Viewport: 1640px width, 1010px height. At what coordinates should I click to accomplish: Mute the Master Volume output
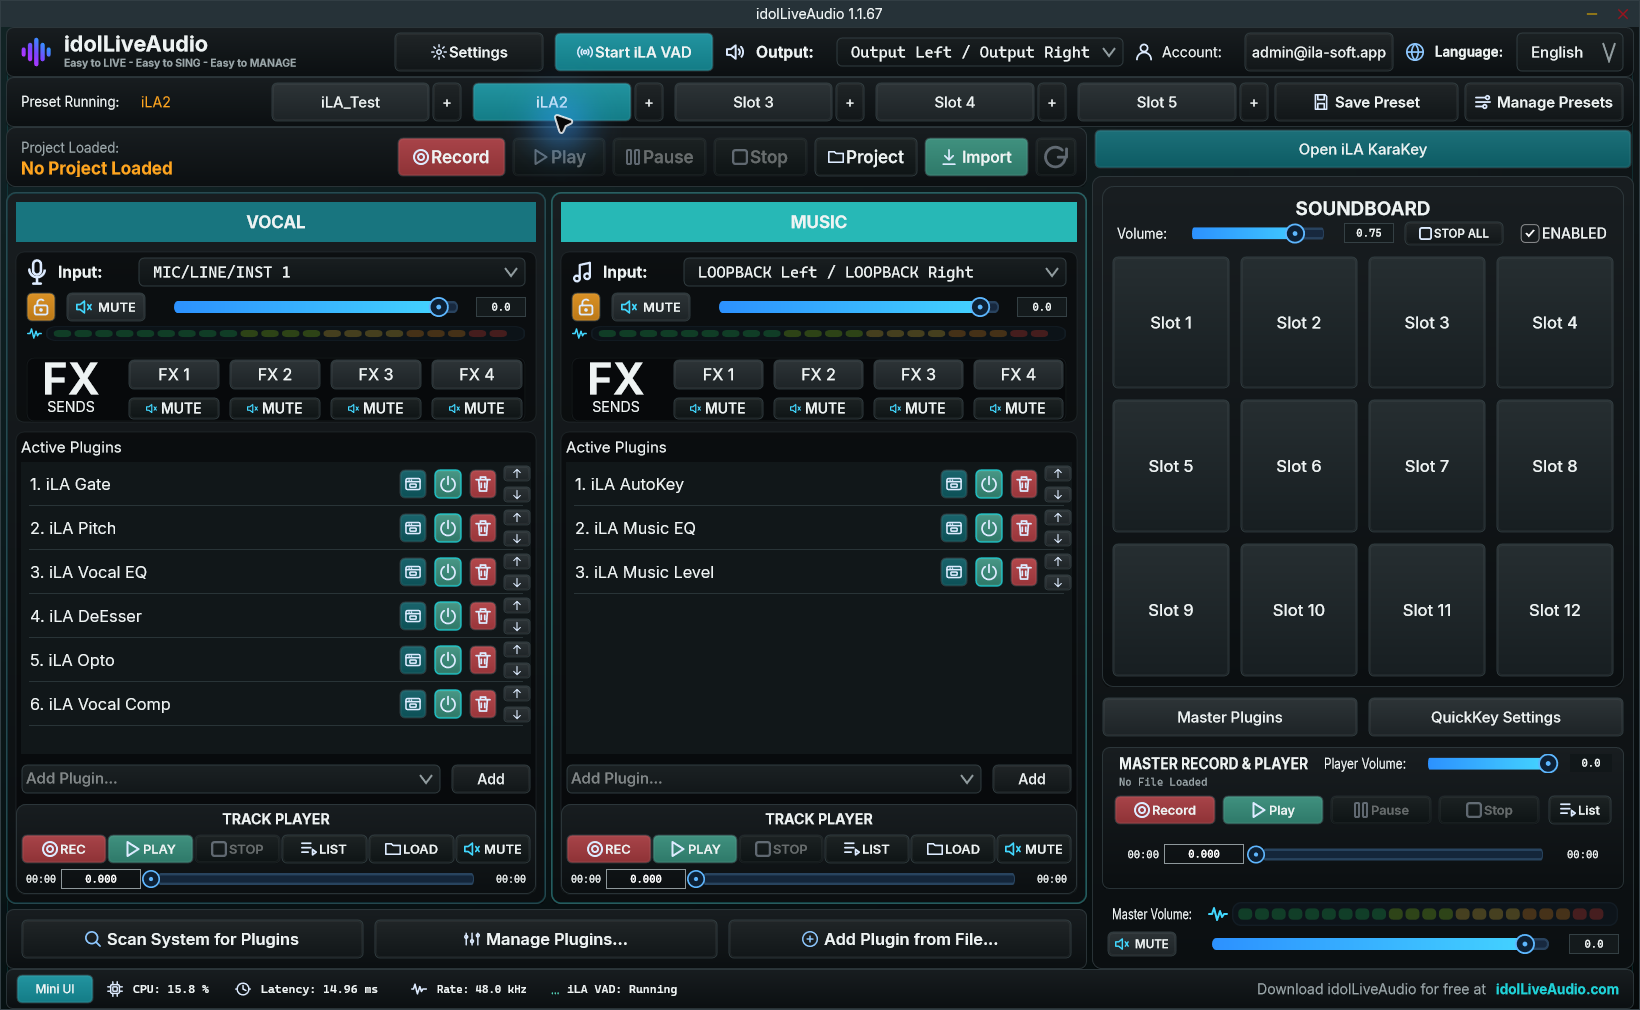(x=1142, y=944)
